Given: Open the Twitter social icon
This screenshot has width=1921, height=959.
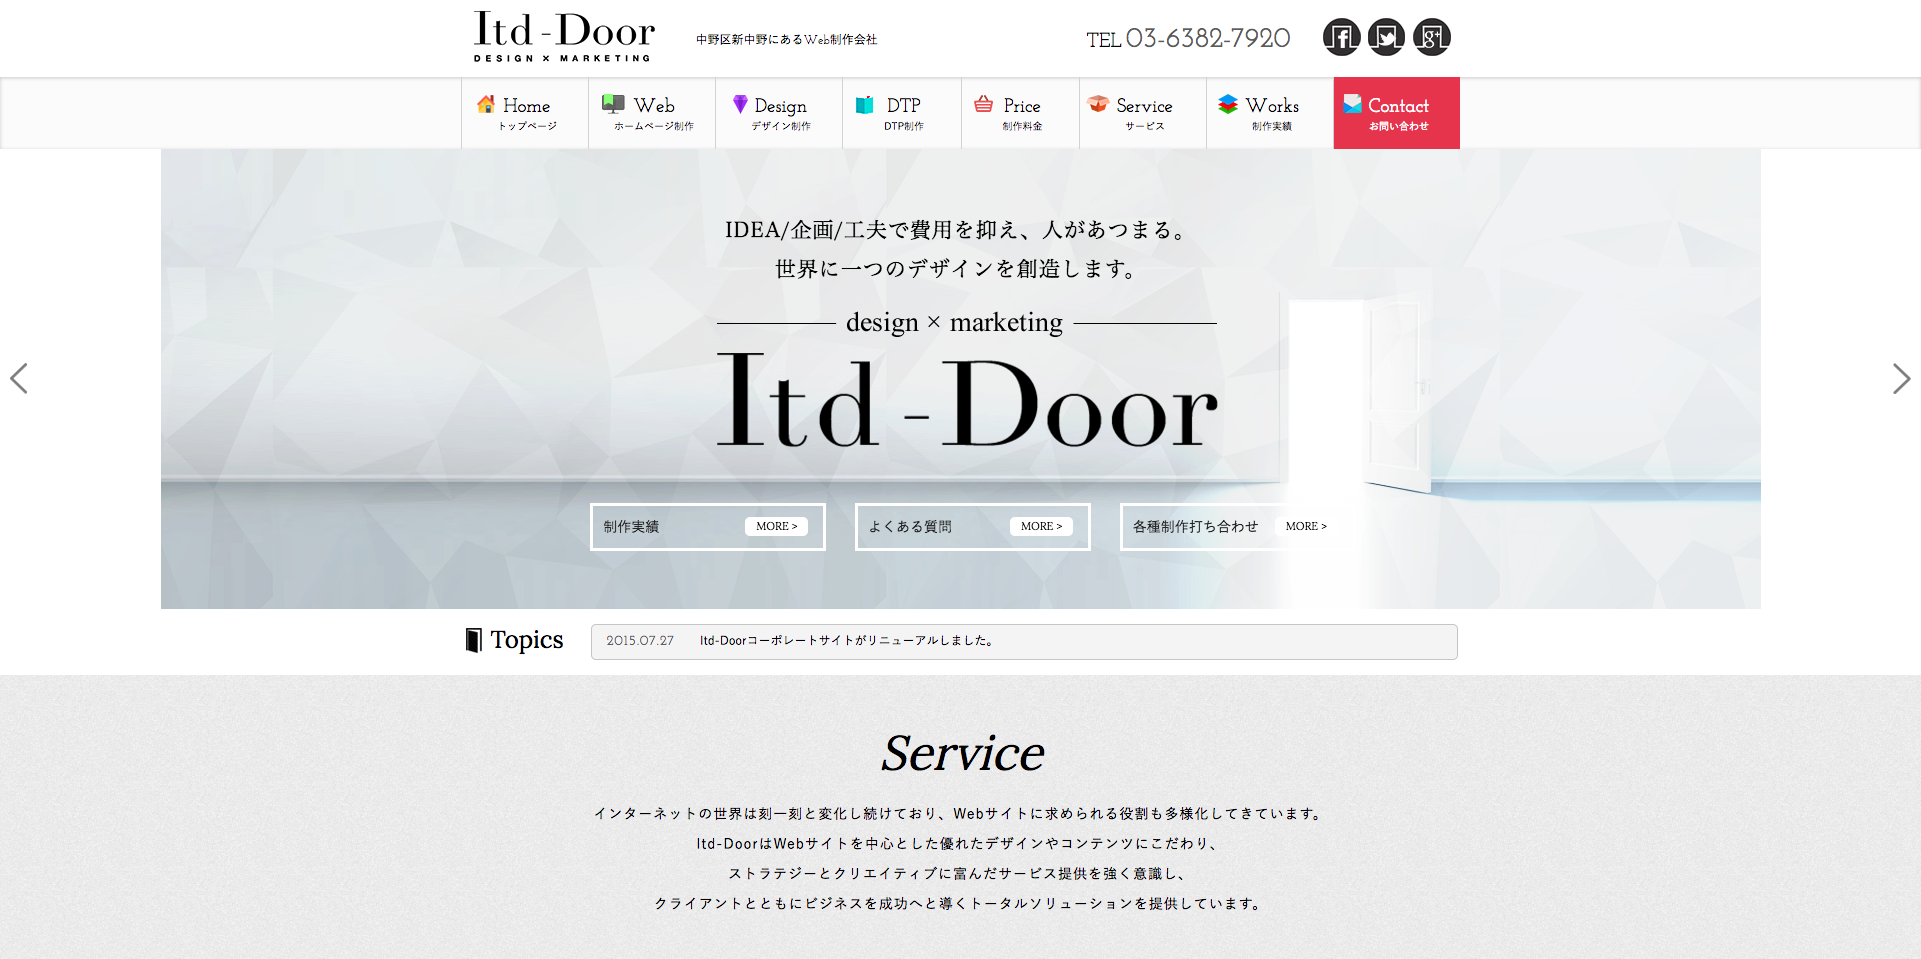Looking at the screenshot, I should [x=1386, y=38].
